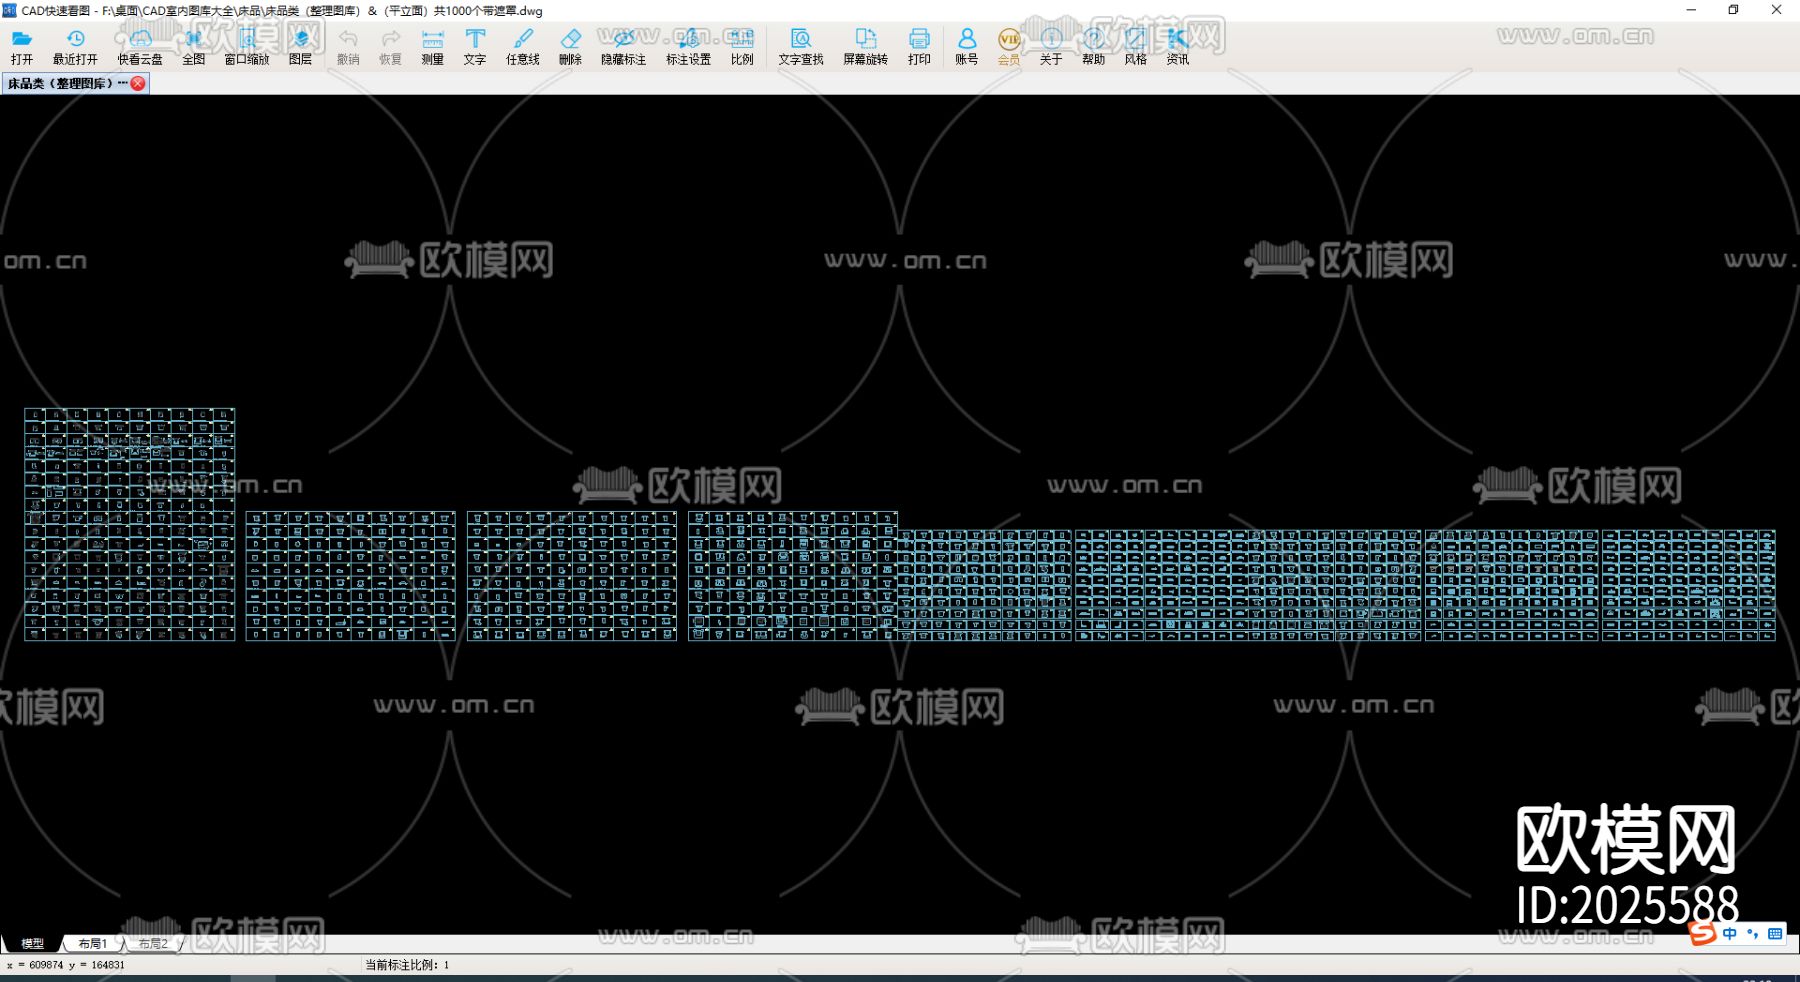Close the 床品类 drawing tab

click(138, 84)
